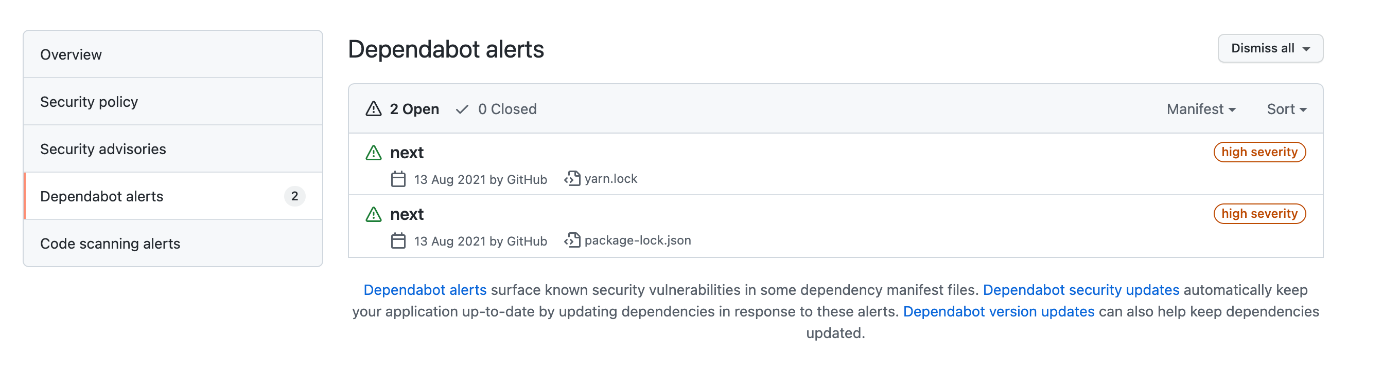Click the checkmark icon beside 0 Closed
This screenshot has height=374, width=1400.
462,109
